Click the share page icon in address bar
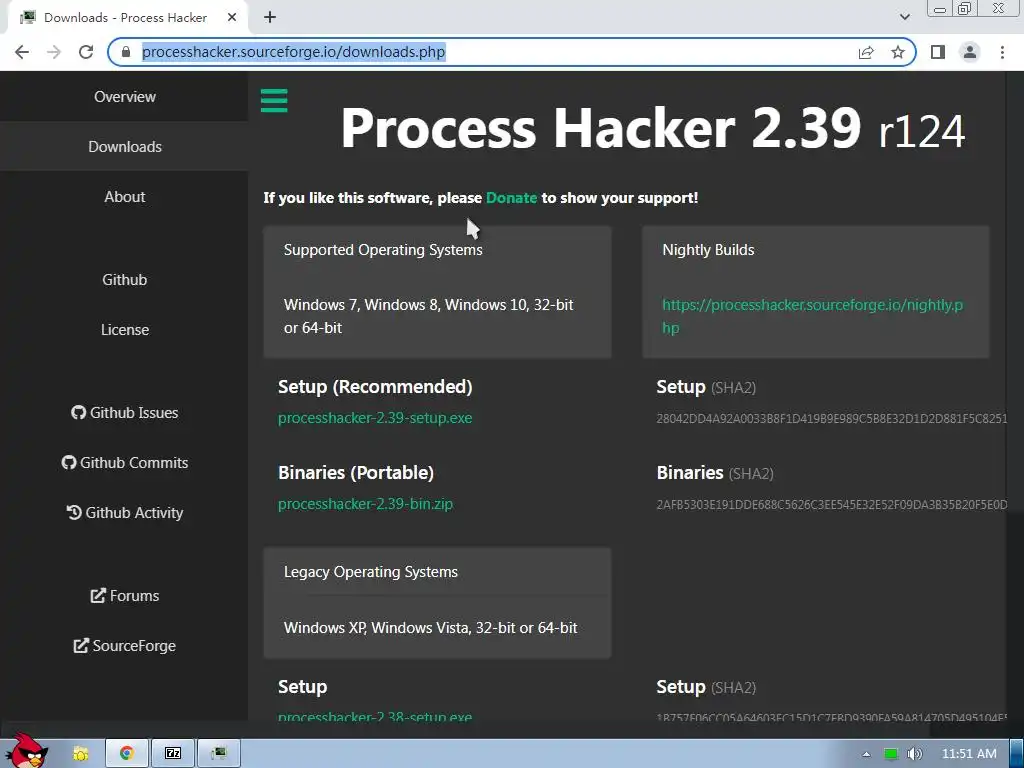This screenshot has height=768, width=1024. 866,52
